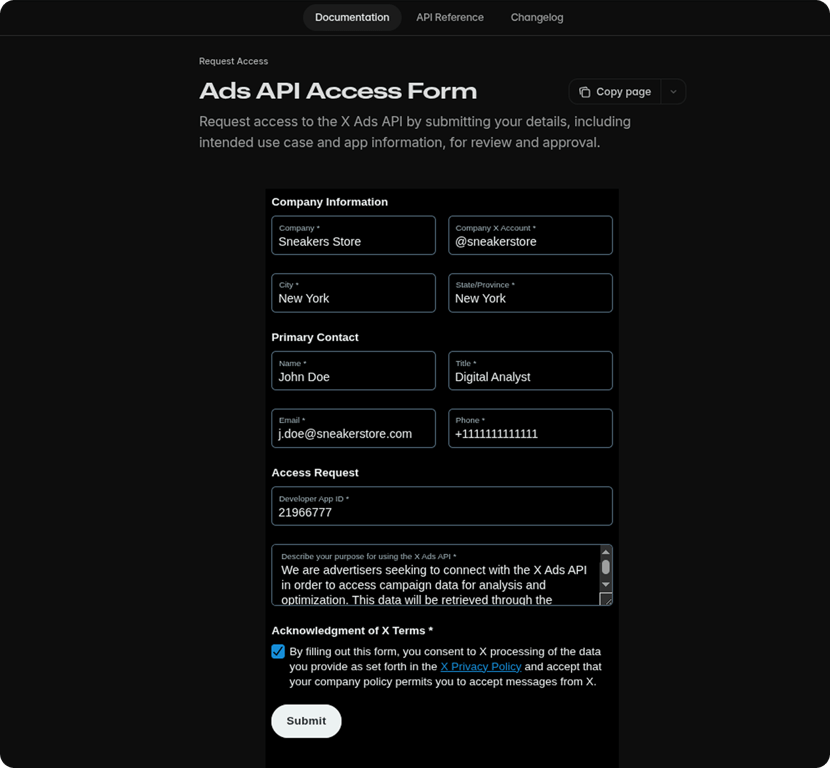This screenshot has width=830, height=768.
Task: Click the Company field containing Sneakers Store
Action: coord(354,235)
